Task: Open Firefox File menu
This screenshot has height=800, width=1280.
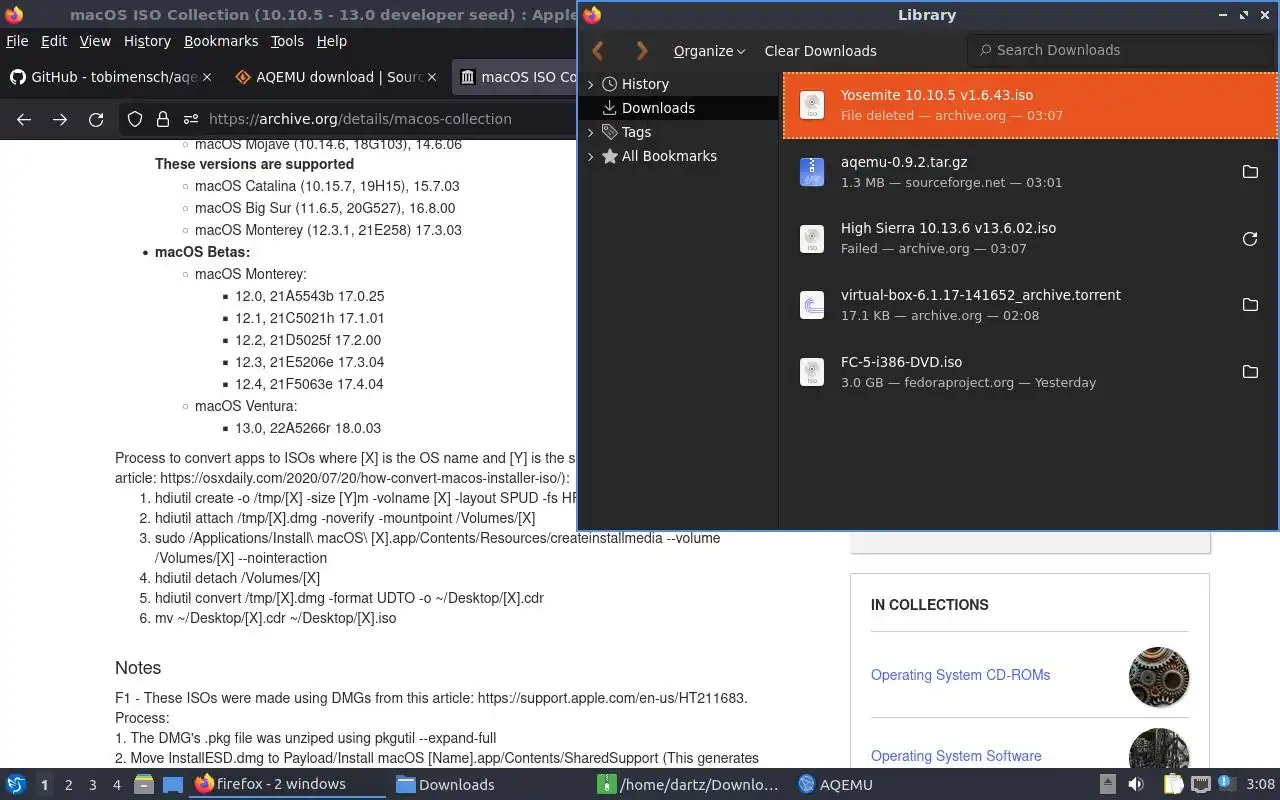Action: click(17, 41)
